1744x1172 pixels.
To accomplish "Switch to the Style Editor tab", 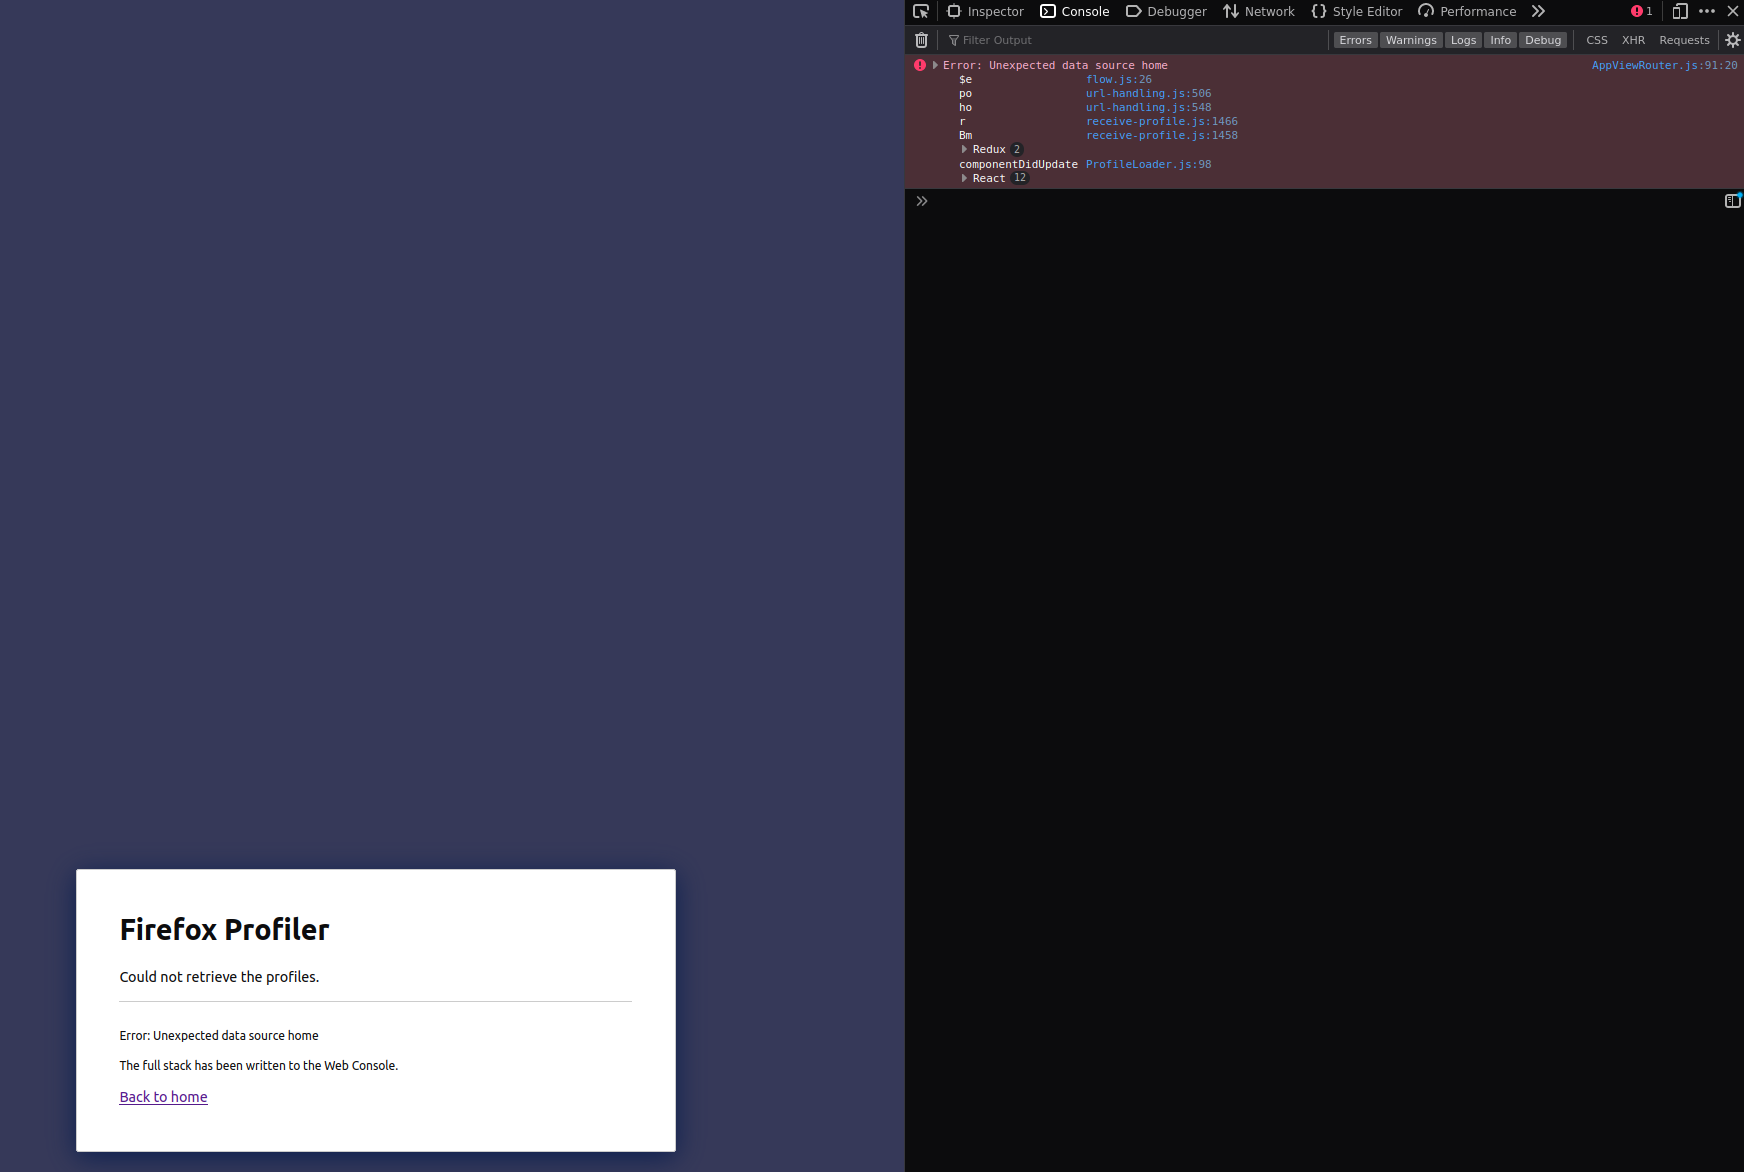I will pos(1357,12).
